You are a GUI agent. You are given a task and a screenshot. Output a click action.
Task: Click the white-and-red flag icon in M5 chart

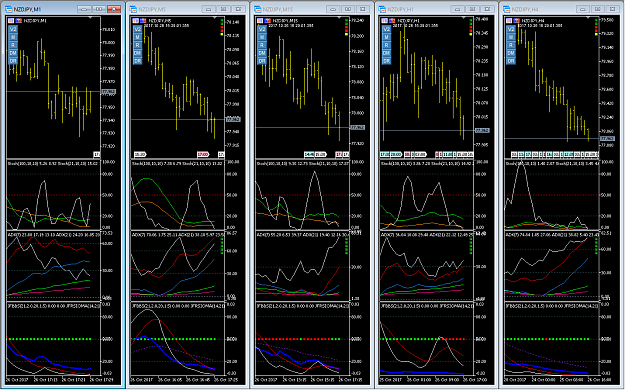pos(136,20)
